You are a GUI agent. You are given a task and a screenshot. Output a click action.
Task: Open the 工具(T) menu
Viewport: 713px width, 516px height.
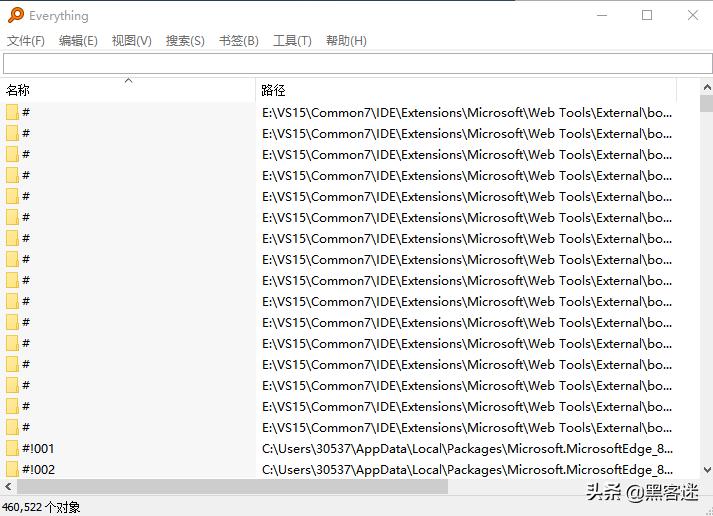coord(292,41)
